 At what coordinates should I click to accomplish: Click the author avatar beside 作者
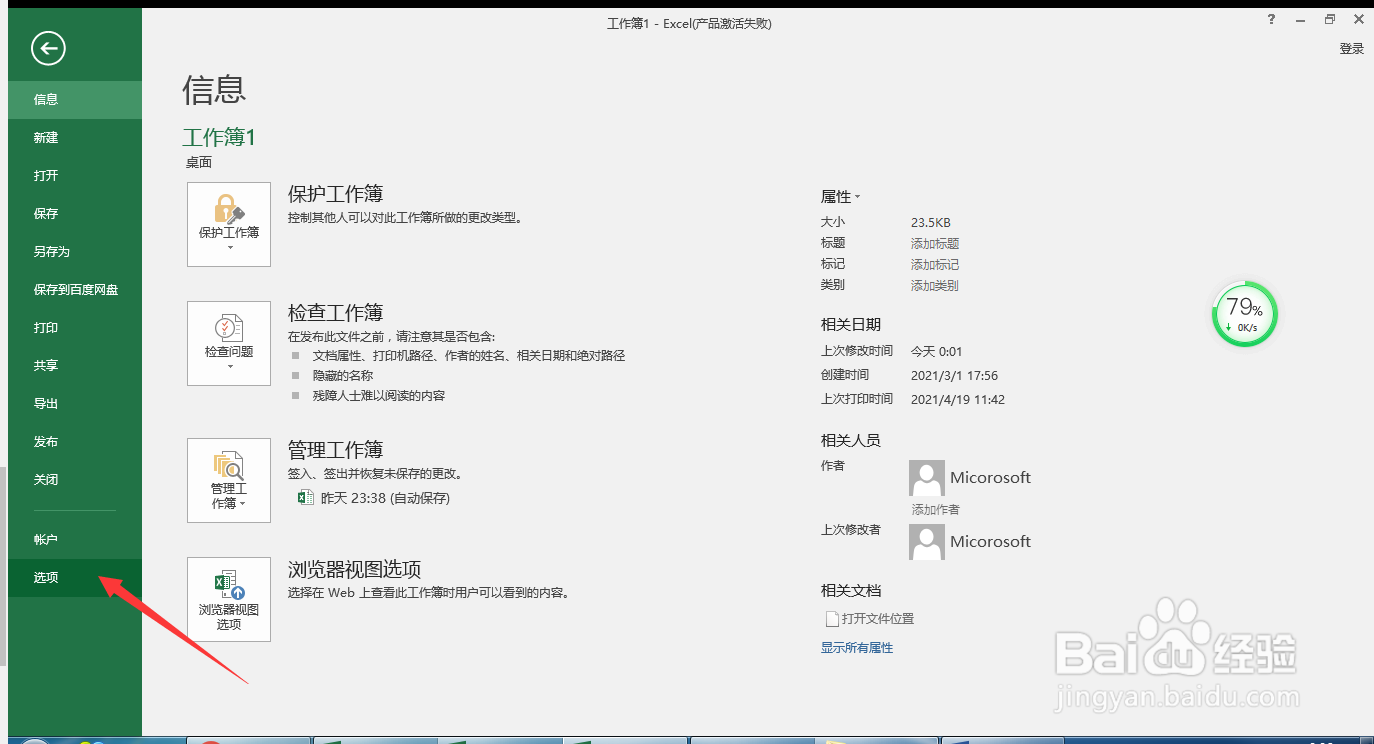[x=927, y=478]
